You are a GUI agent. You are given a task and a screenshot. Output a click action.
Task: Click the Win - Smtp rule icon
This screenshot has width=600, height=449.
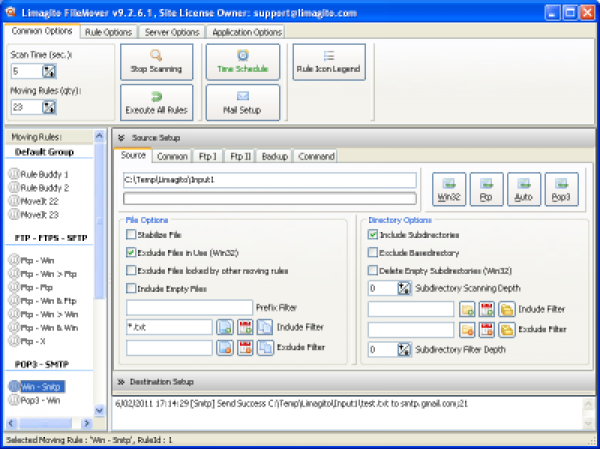[14, 387]
